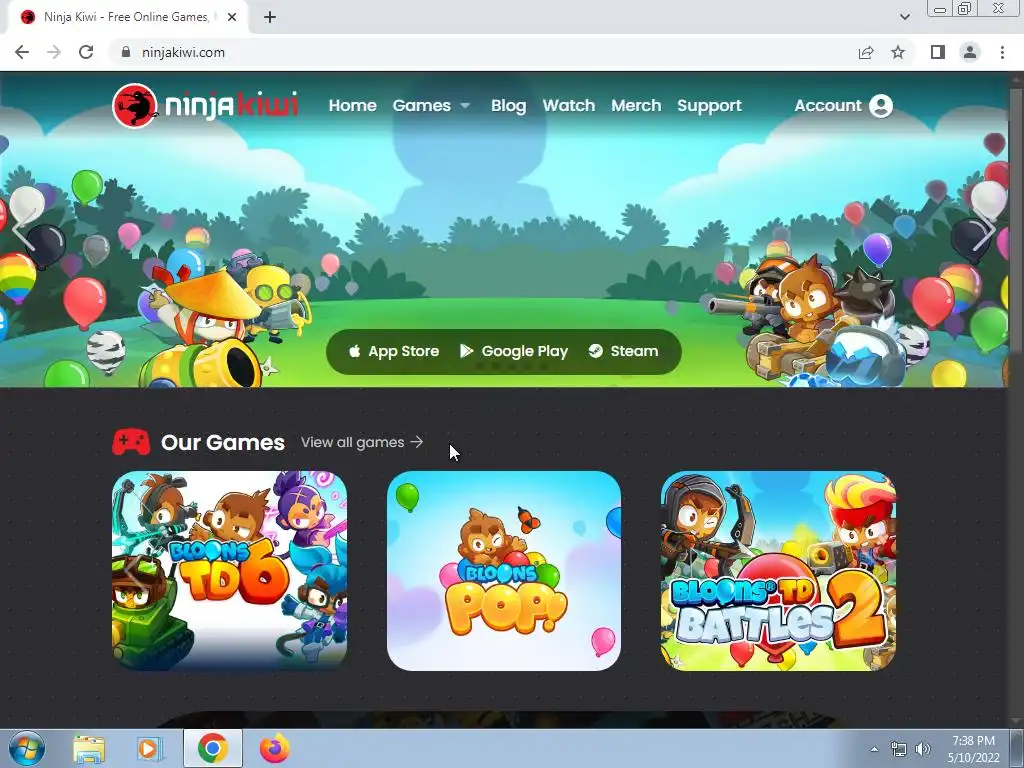
Task: Open the Merch menu item
Action: click(x=636, y=106)
